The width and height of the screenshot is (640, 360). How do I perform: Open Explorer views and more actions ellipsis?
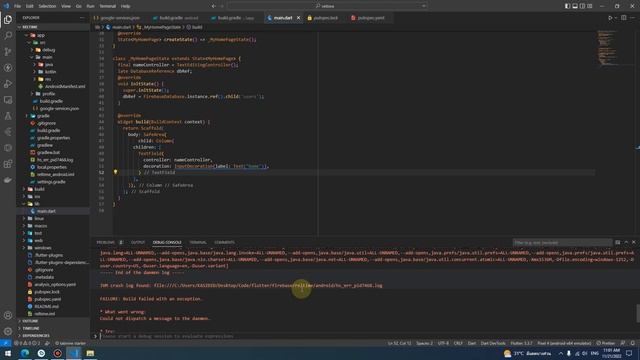click(82, 18)
